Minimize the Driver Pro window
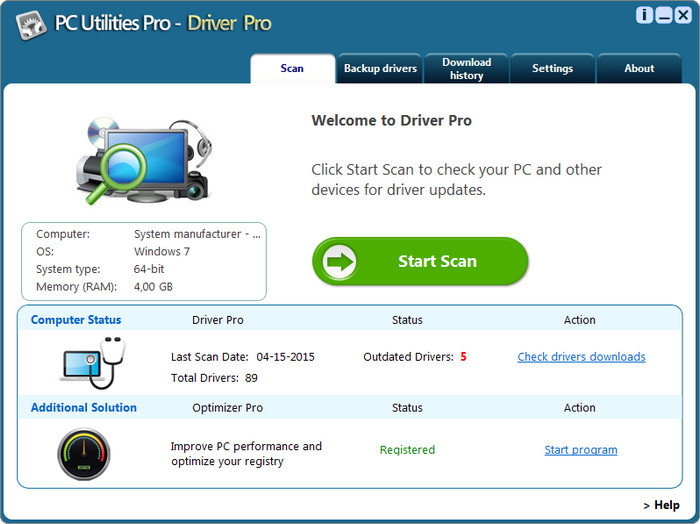700x524 pixels. tap(664, 15)
